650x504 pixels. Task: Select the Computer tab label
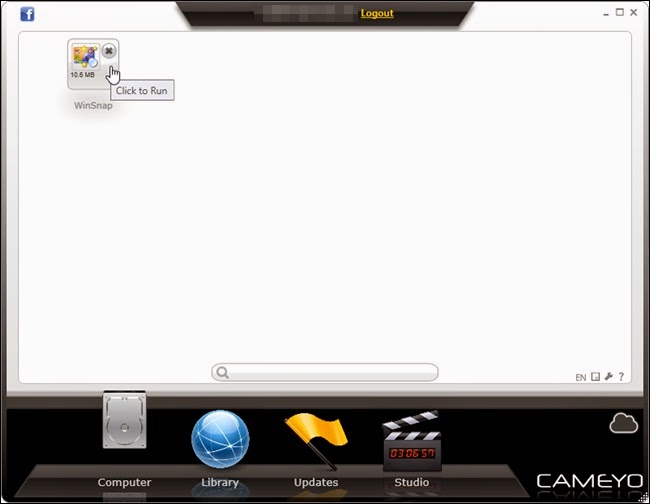tap(124, 482)
